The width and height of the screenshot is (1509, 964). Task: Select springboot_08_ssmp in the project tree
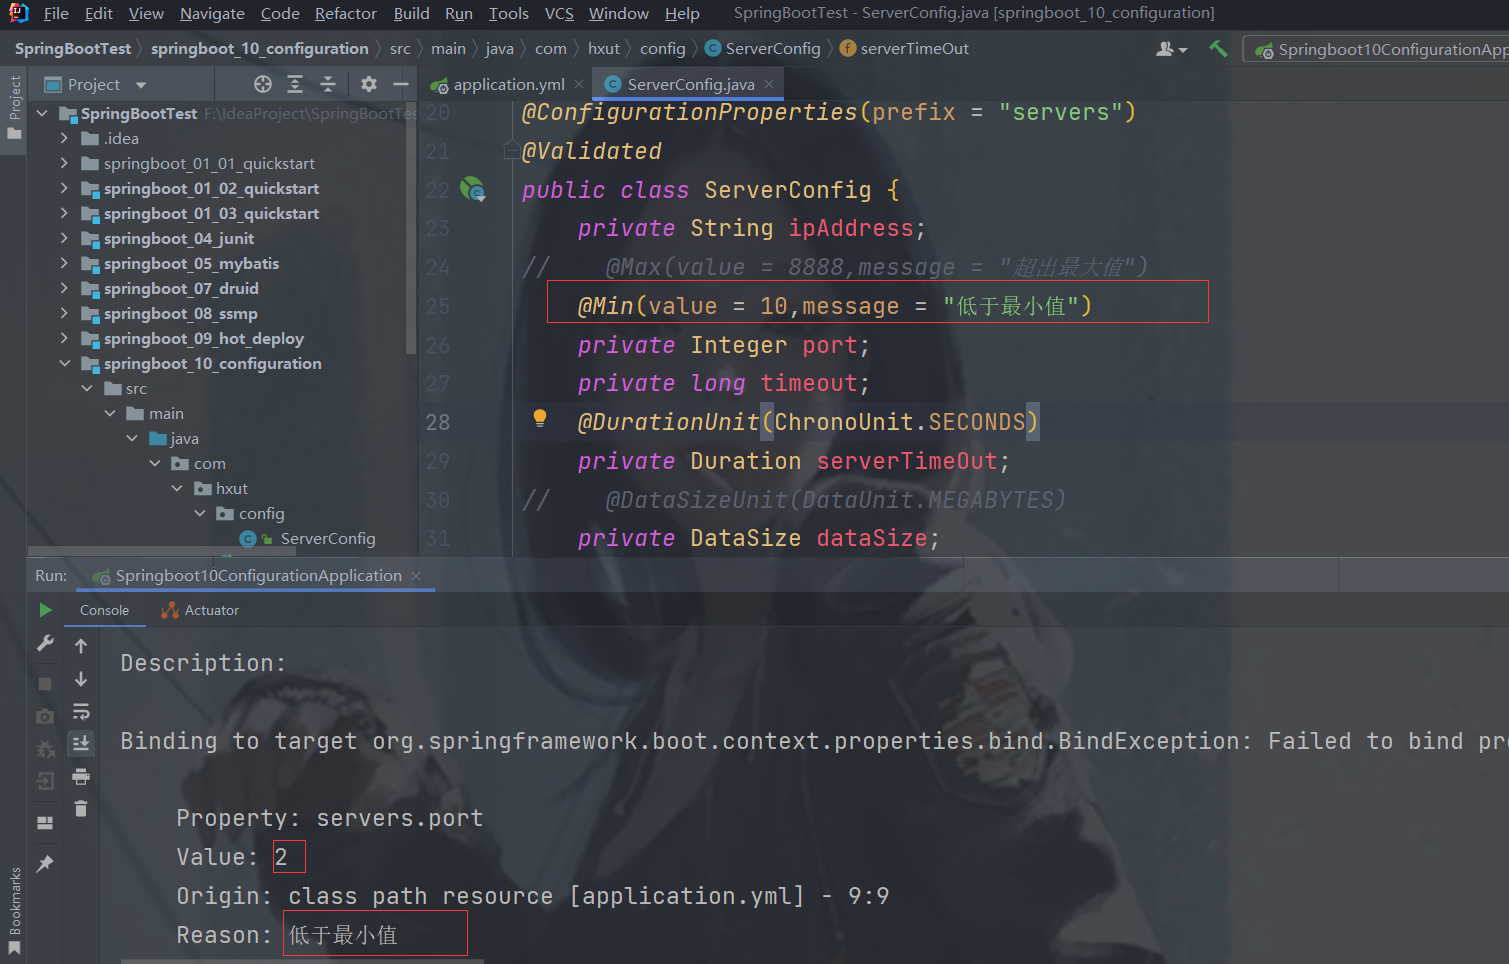[180, 313]
